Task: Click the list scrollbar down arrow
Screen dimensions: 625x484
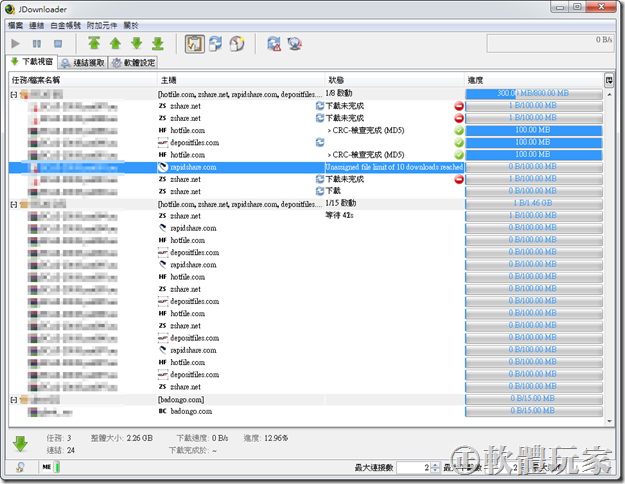Action: (x=609, y=421)
